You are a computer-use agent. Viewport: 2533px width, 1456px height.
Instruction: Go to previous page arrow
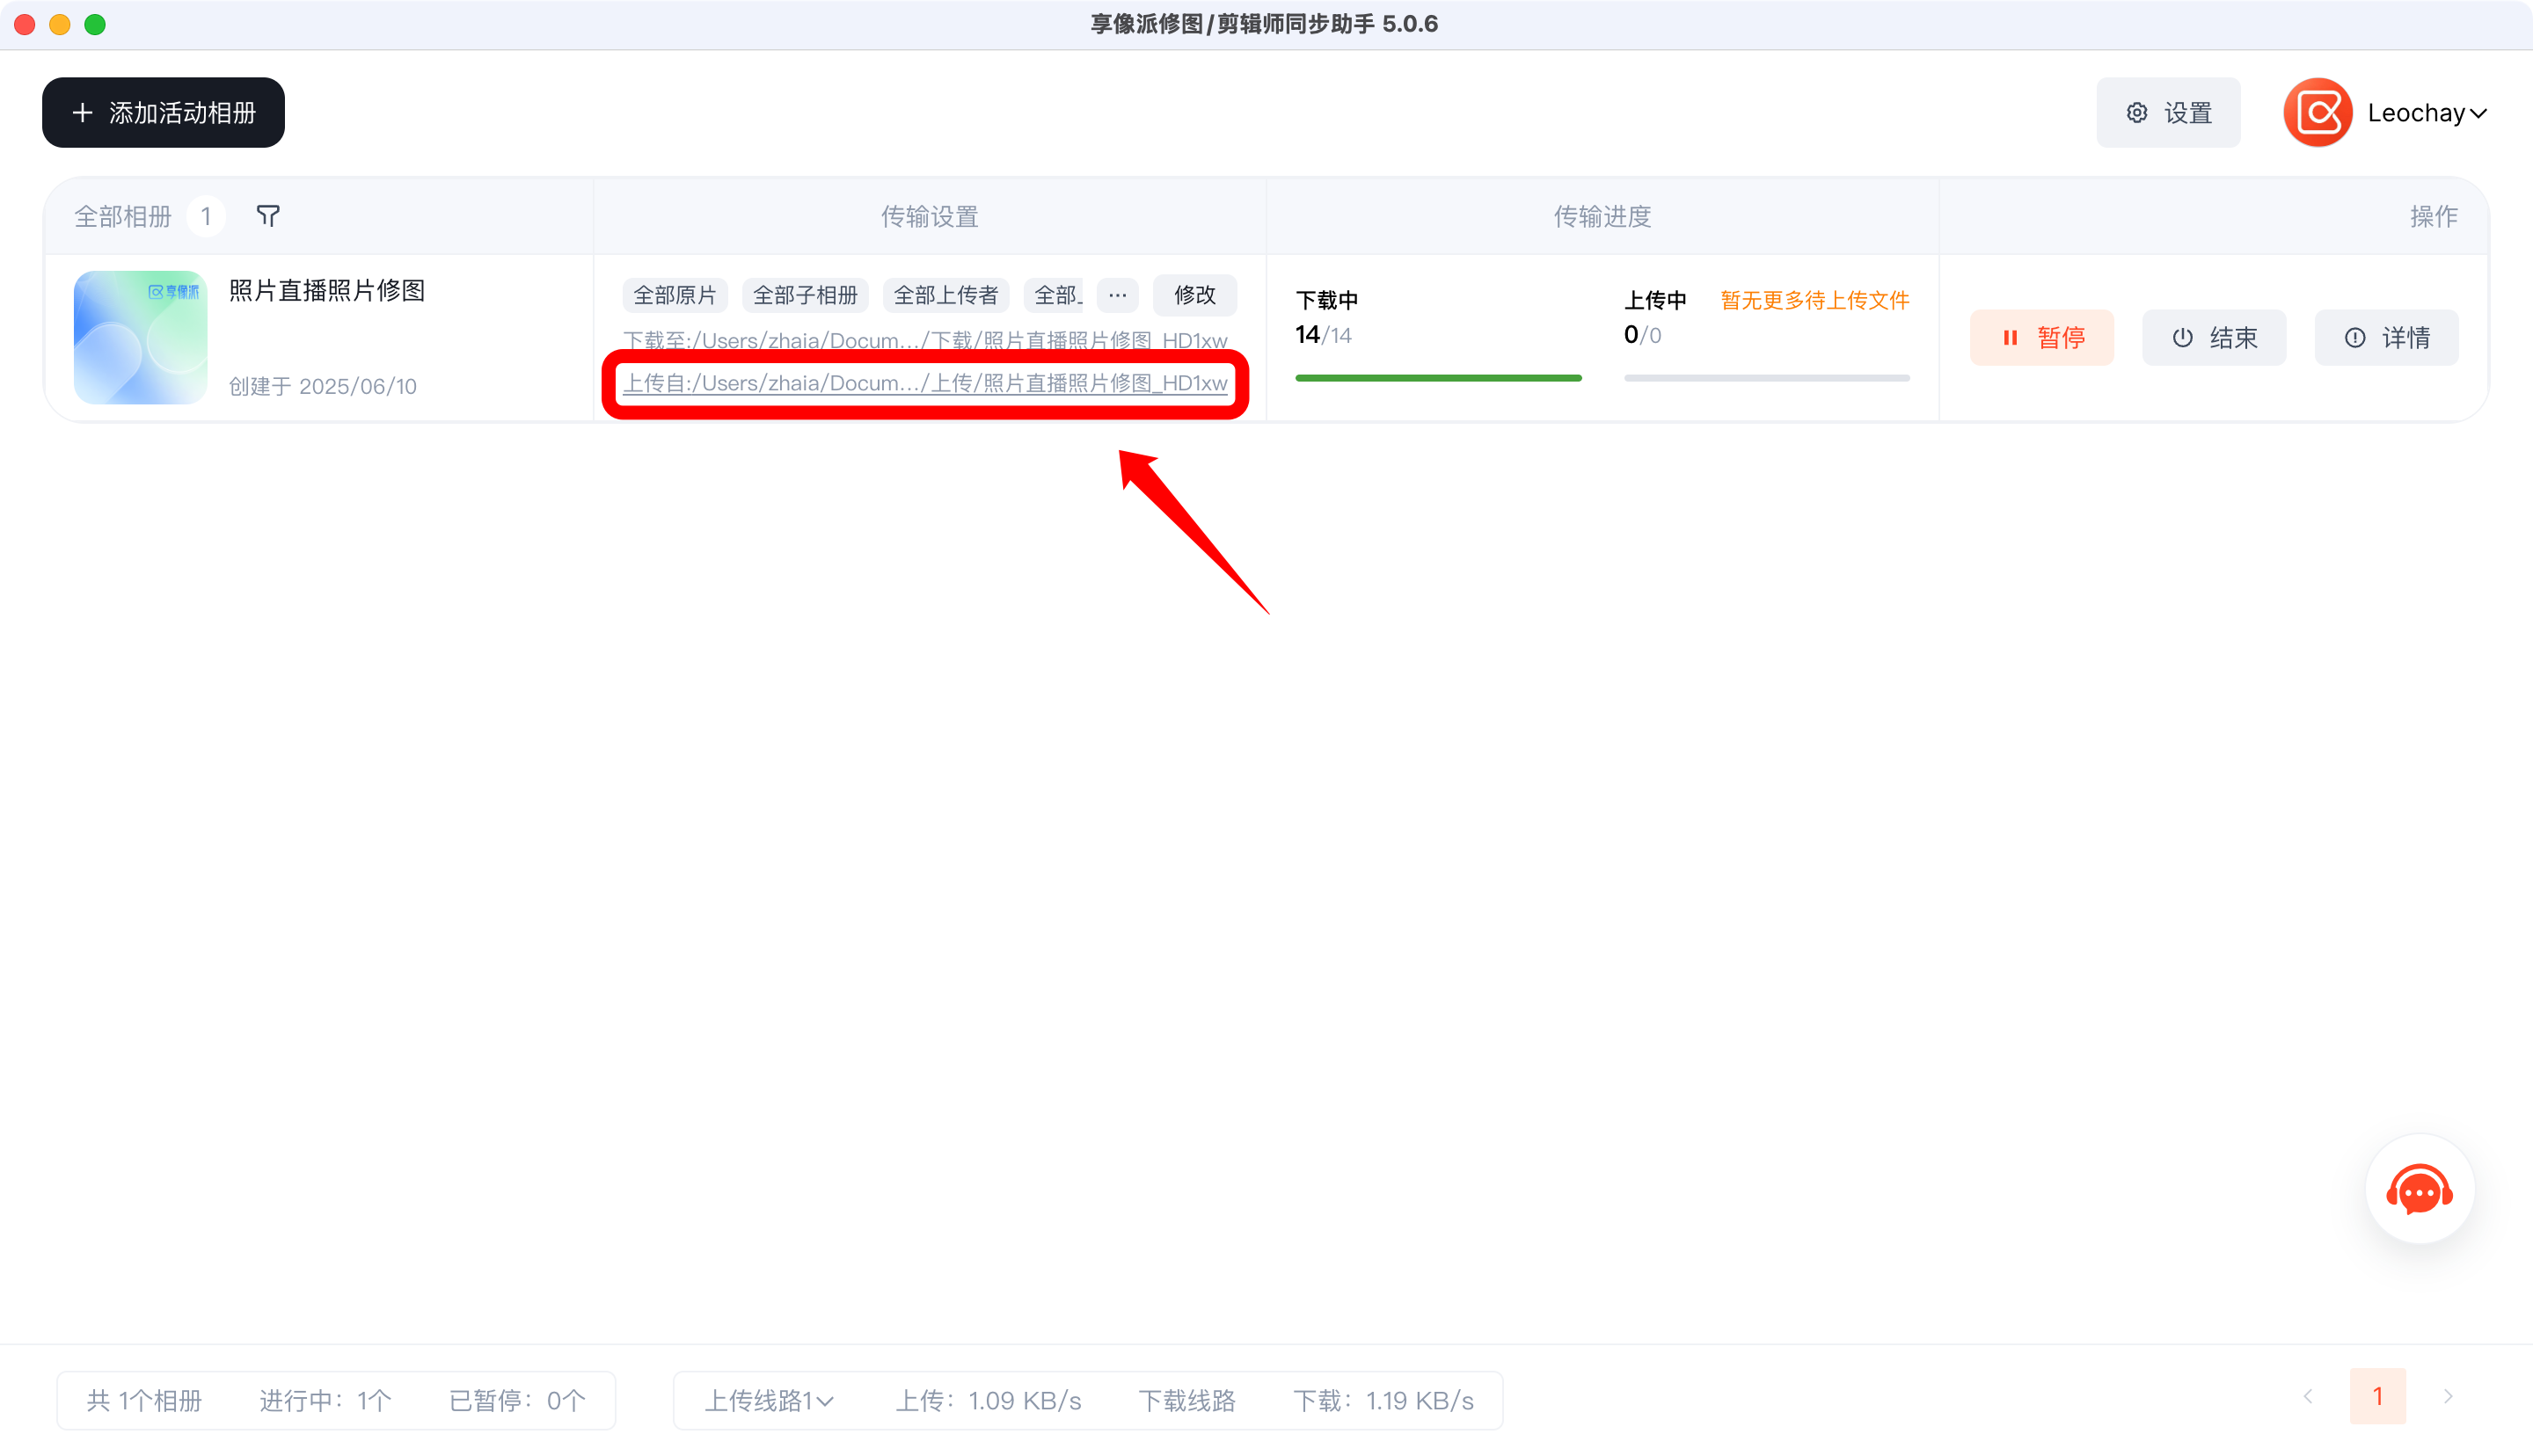pyautogui.click(x=2308, y=1396)
